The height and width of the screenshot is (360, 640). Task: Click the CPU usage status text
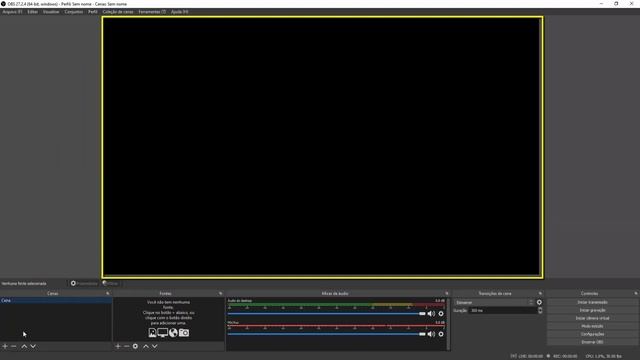tap(603, 356)
